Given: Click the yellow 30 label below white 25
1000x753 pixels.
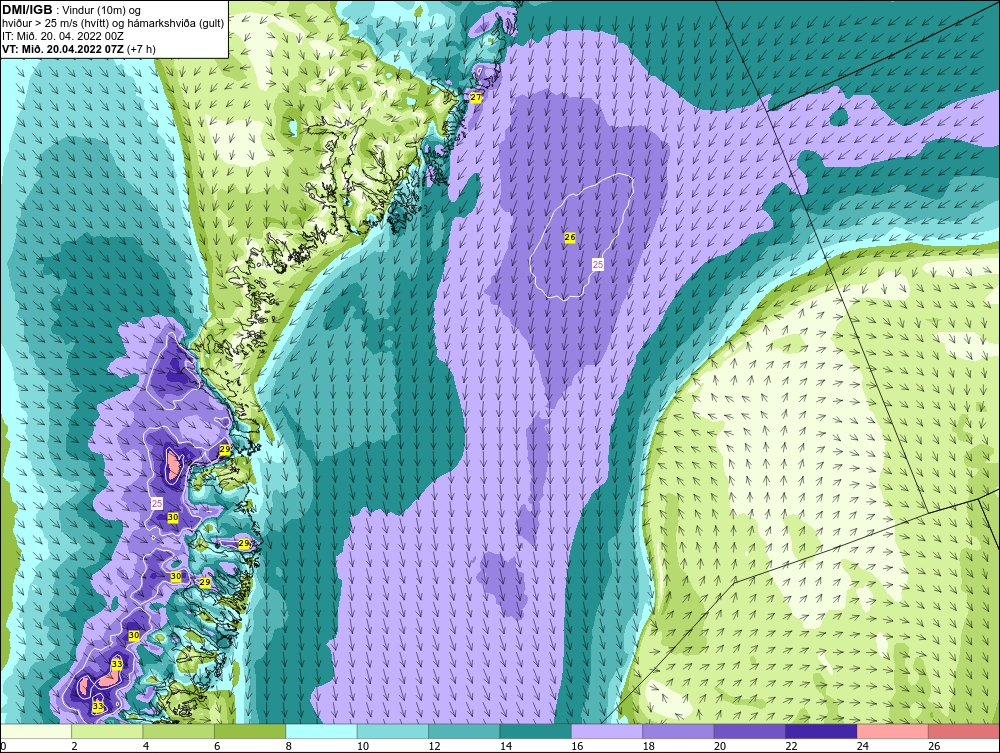Looking at the screenshot, I should click(173, 518).
